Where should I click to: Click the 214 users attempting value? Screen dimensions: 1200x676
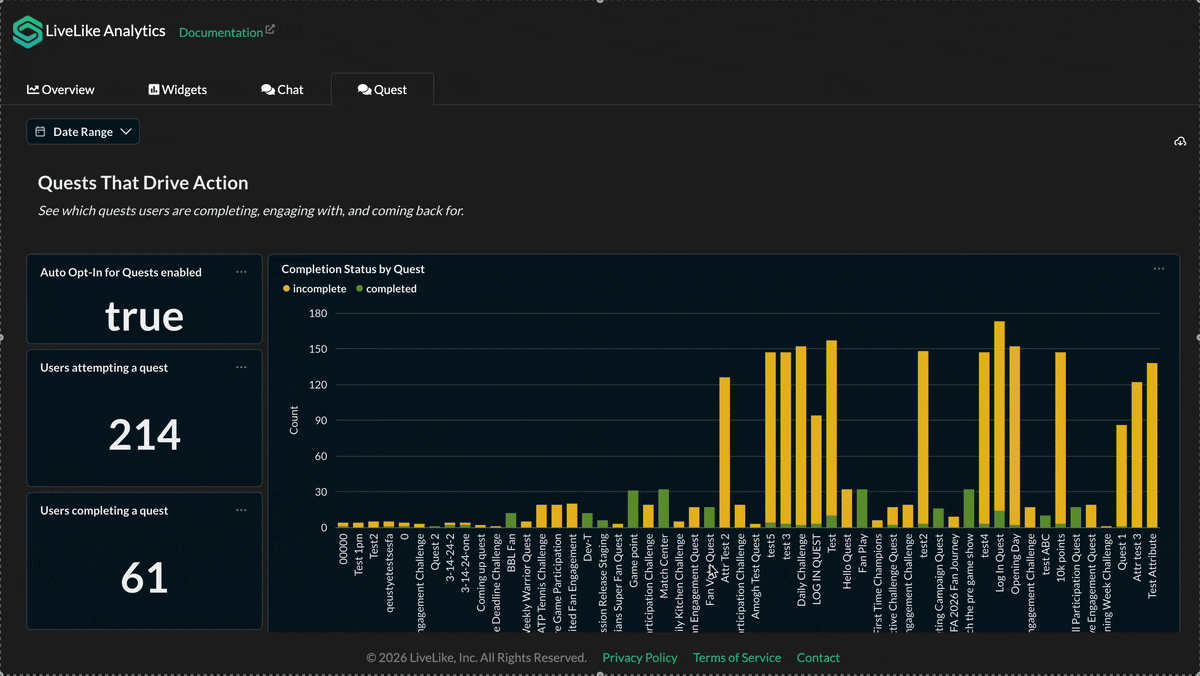tap(145, 435)
